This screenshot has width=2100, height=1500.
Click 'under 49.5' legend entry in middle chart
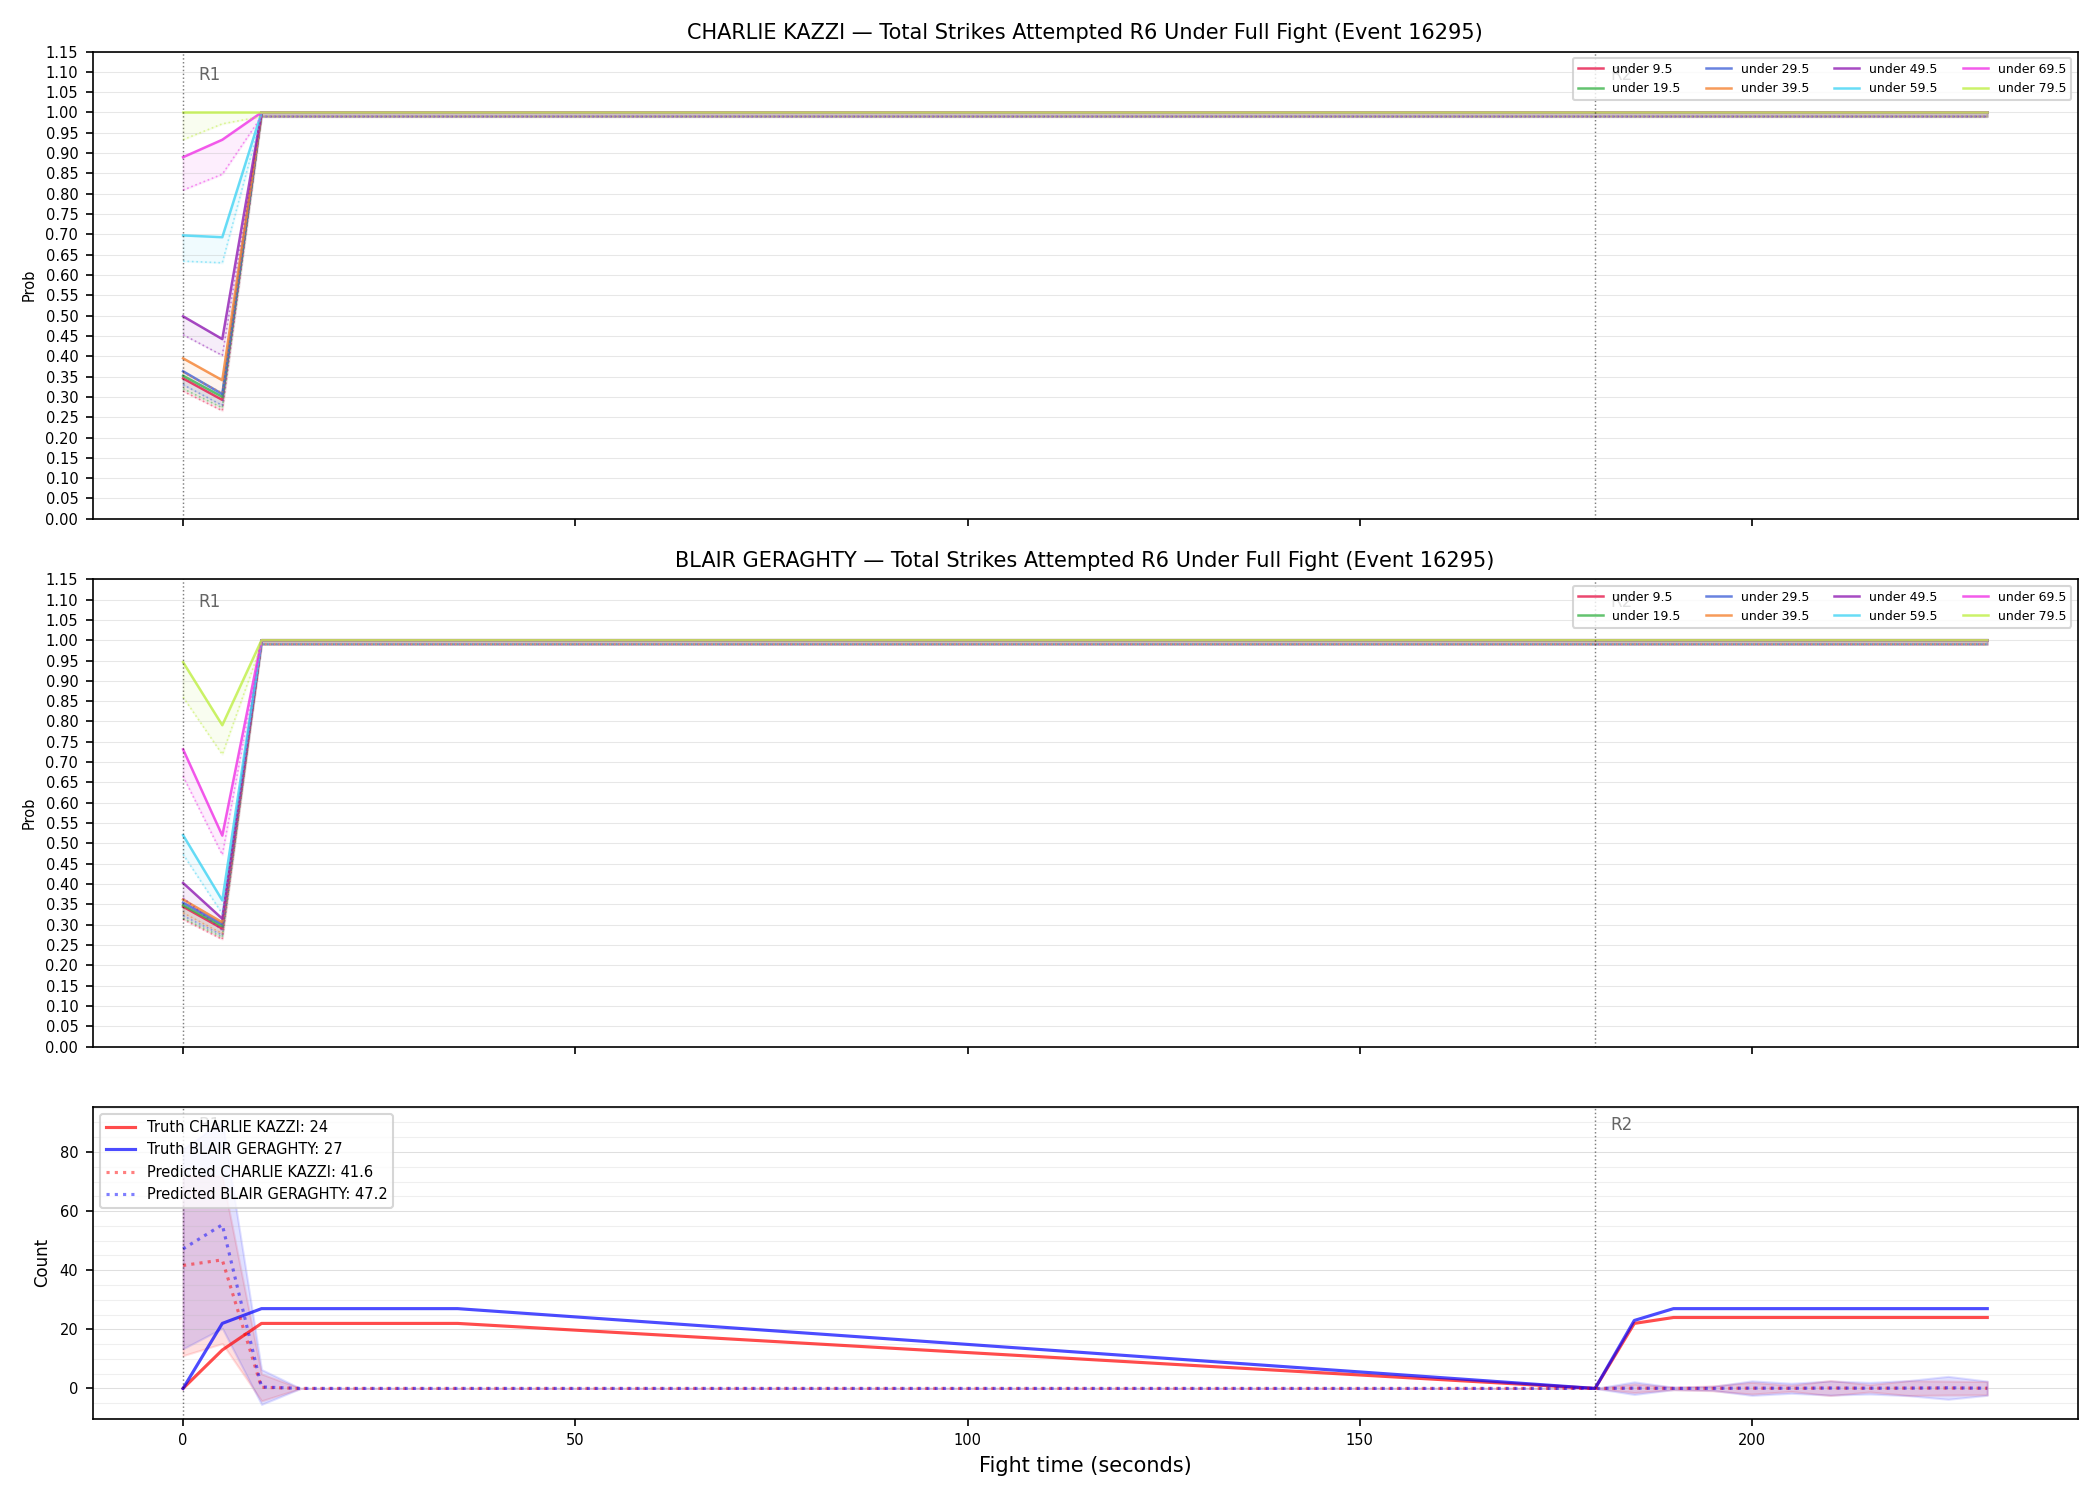click(x=1884, y=597)
